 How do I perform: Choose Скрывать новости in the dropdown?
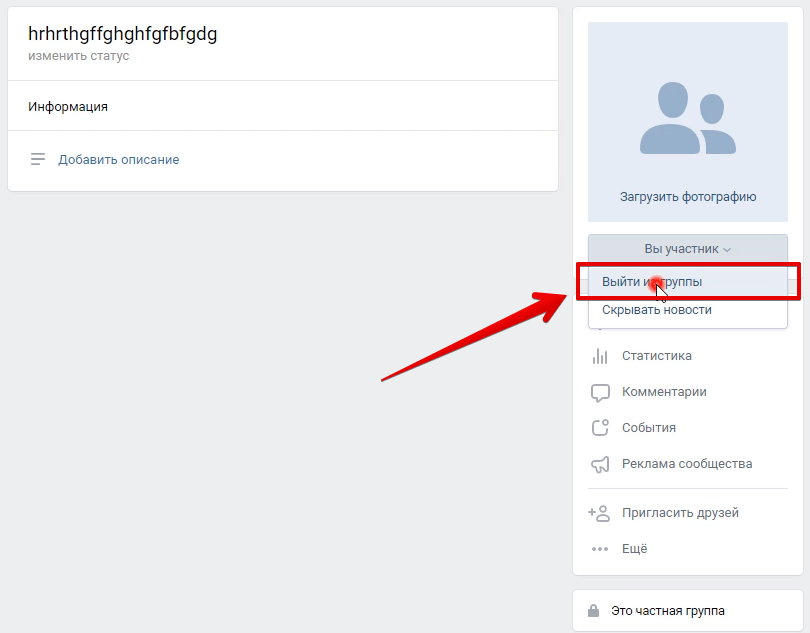coord(688,310)
